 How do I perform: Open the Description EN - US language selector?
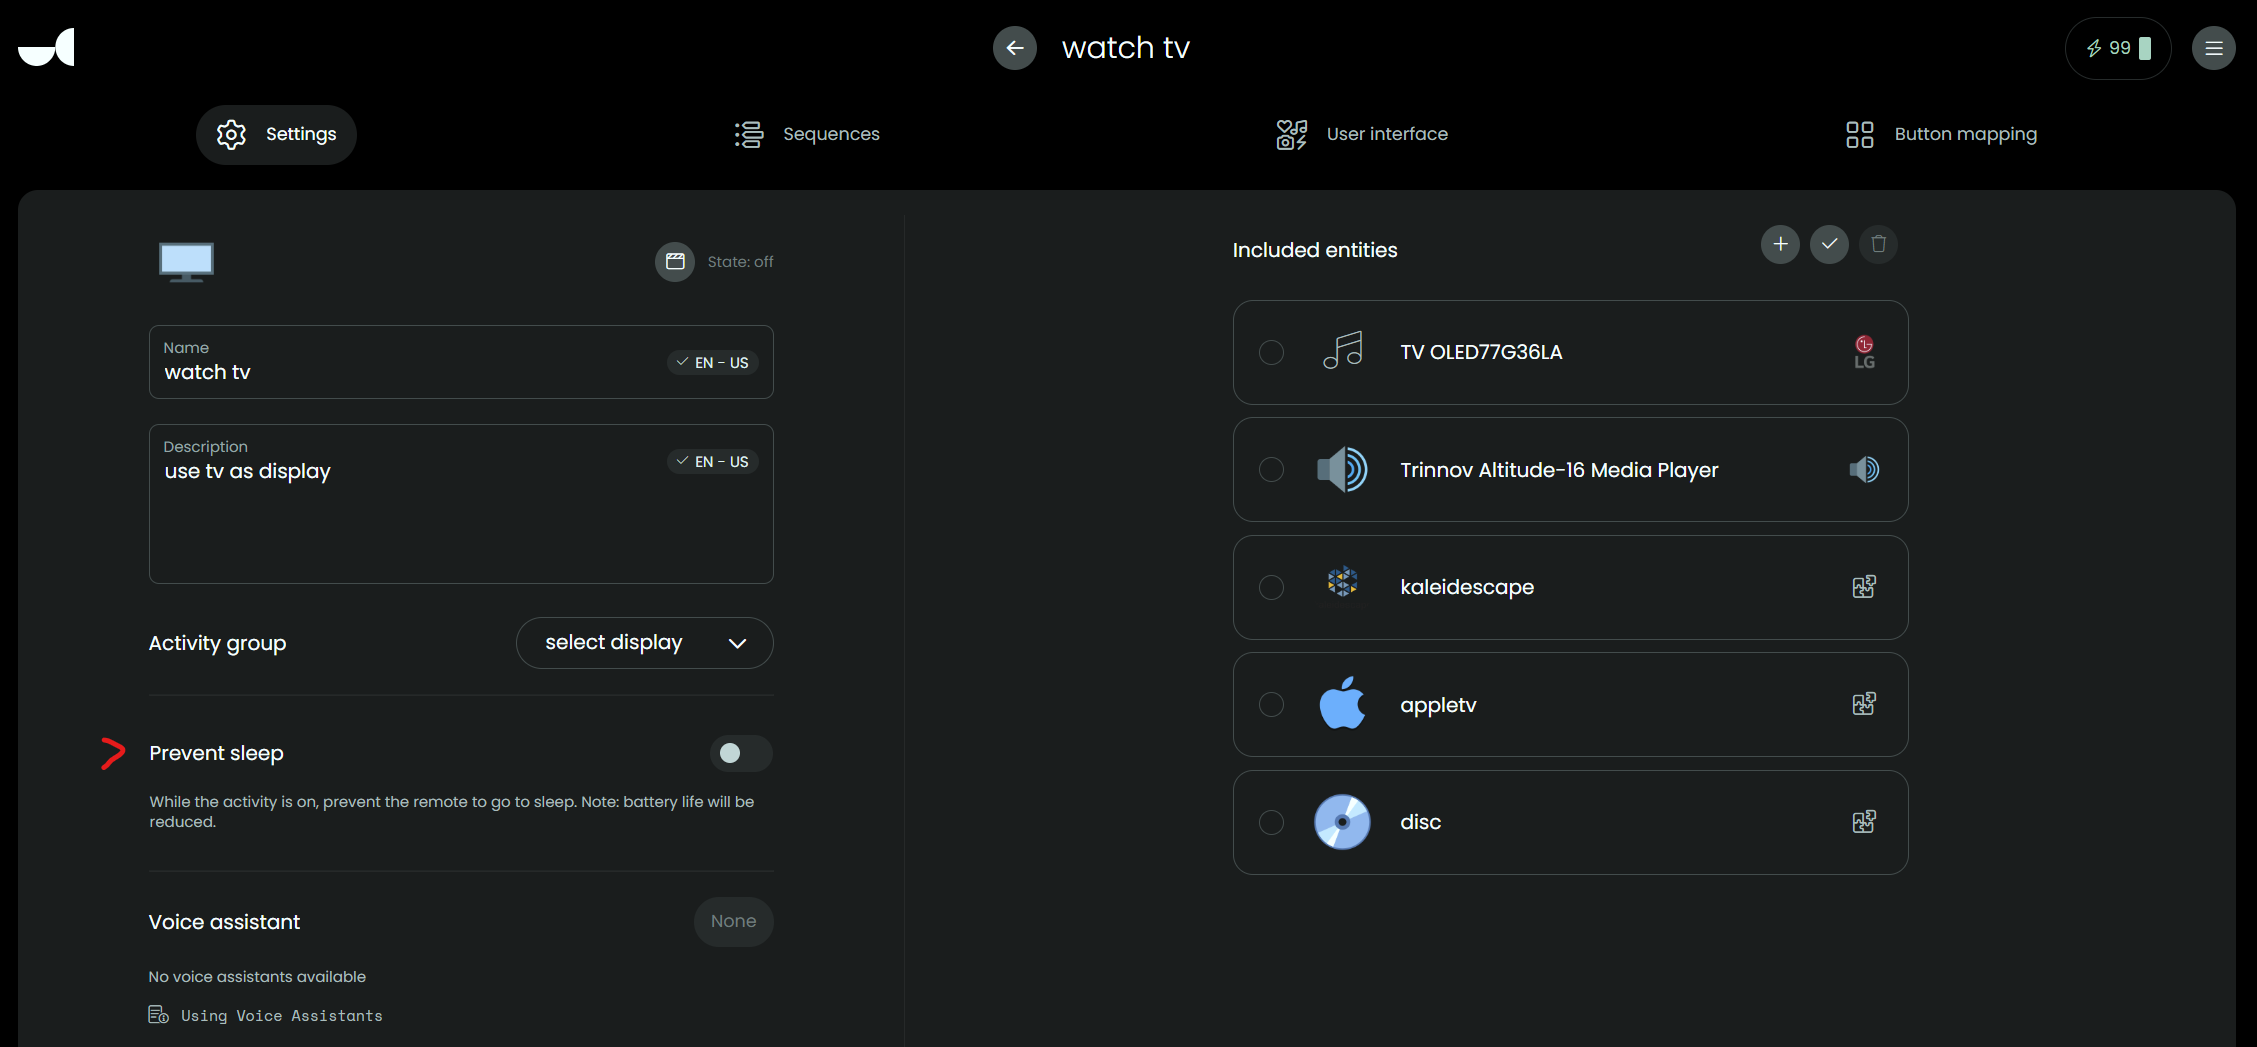point(712,461)
